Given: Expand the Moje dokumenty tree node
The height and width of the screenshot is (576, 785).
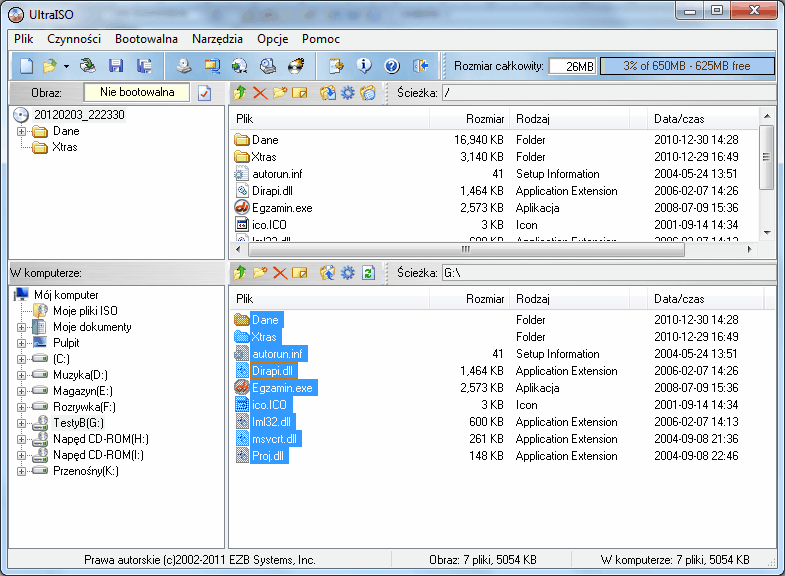Looking at the screenshot, I should 22,327.
